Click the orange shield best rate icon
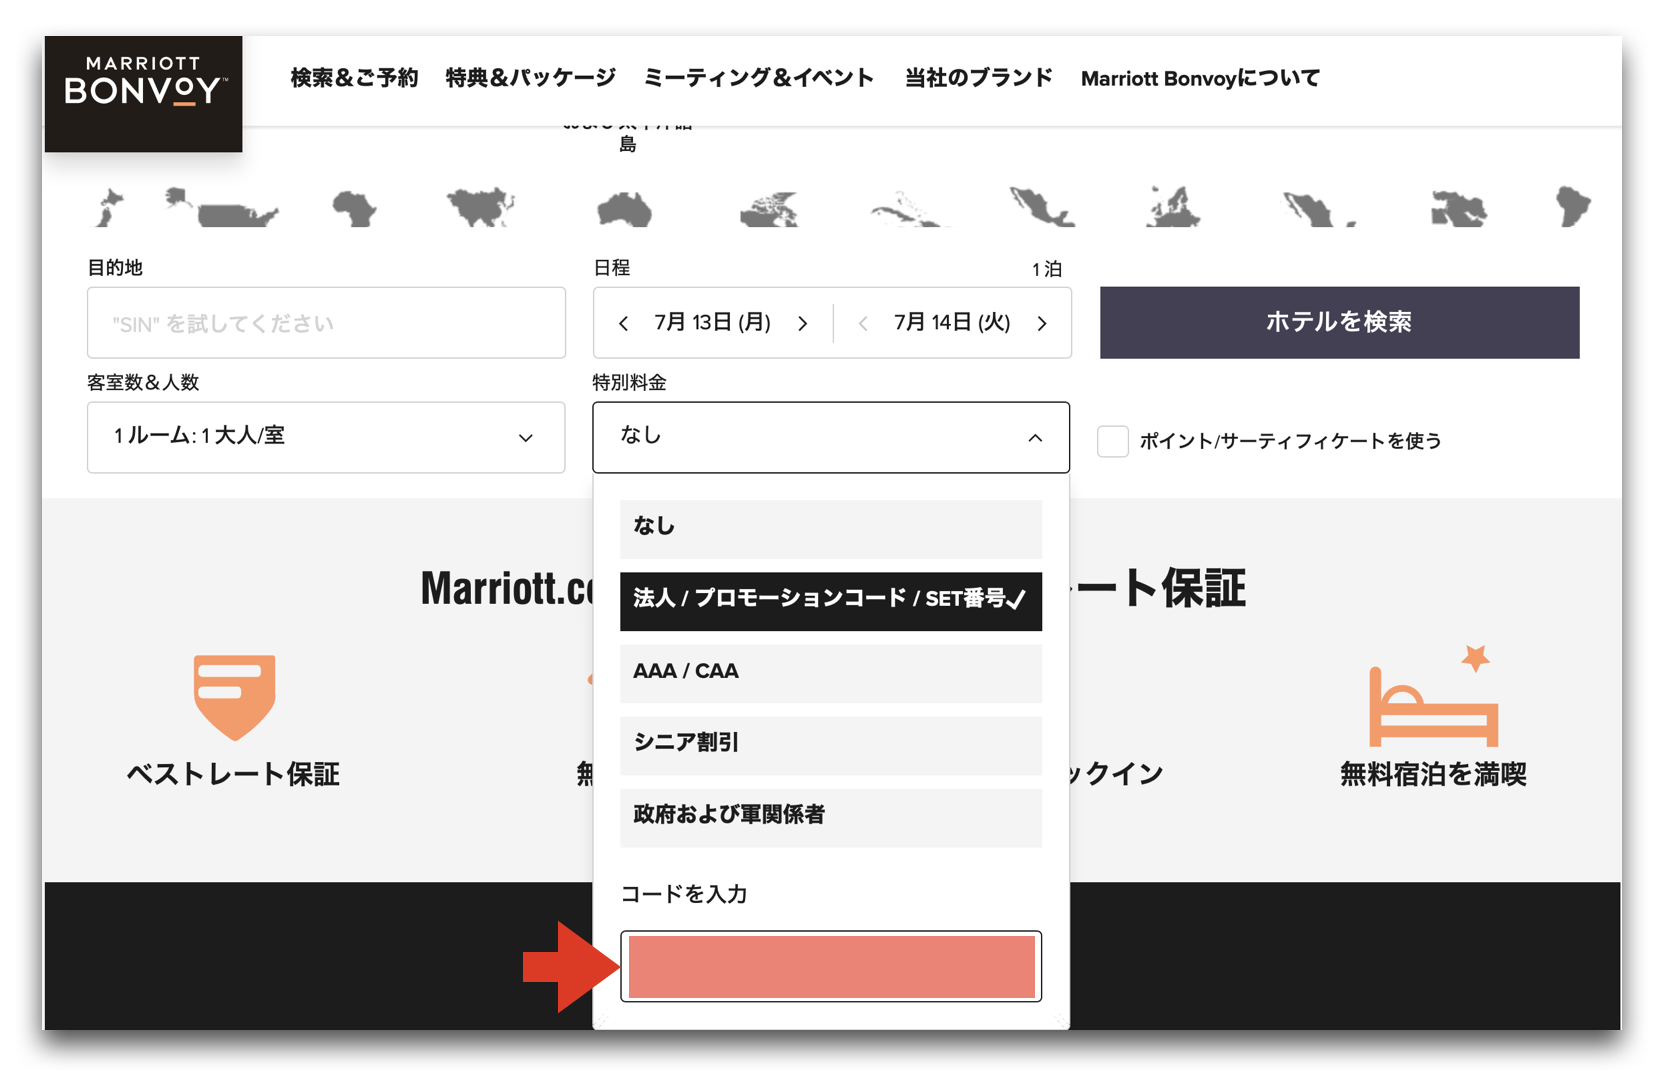Image resolution: width=1656 pixels, height=1078 pixels. [234, 697]
